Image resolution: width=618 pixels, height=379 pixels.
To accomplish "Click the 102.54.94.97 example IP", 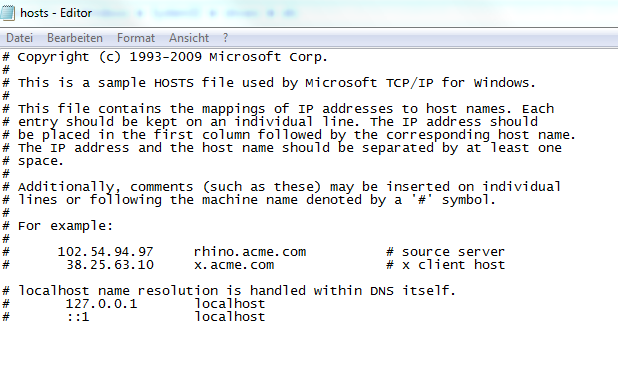I will click(105, 252).
